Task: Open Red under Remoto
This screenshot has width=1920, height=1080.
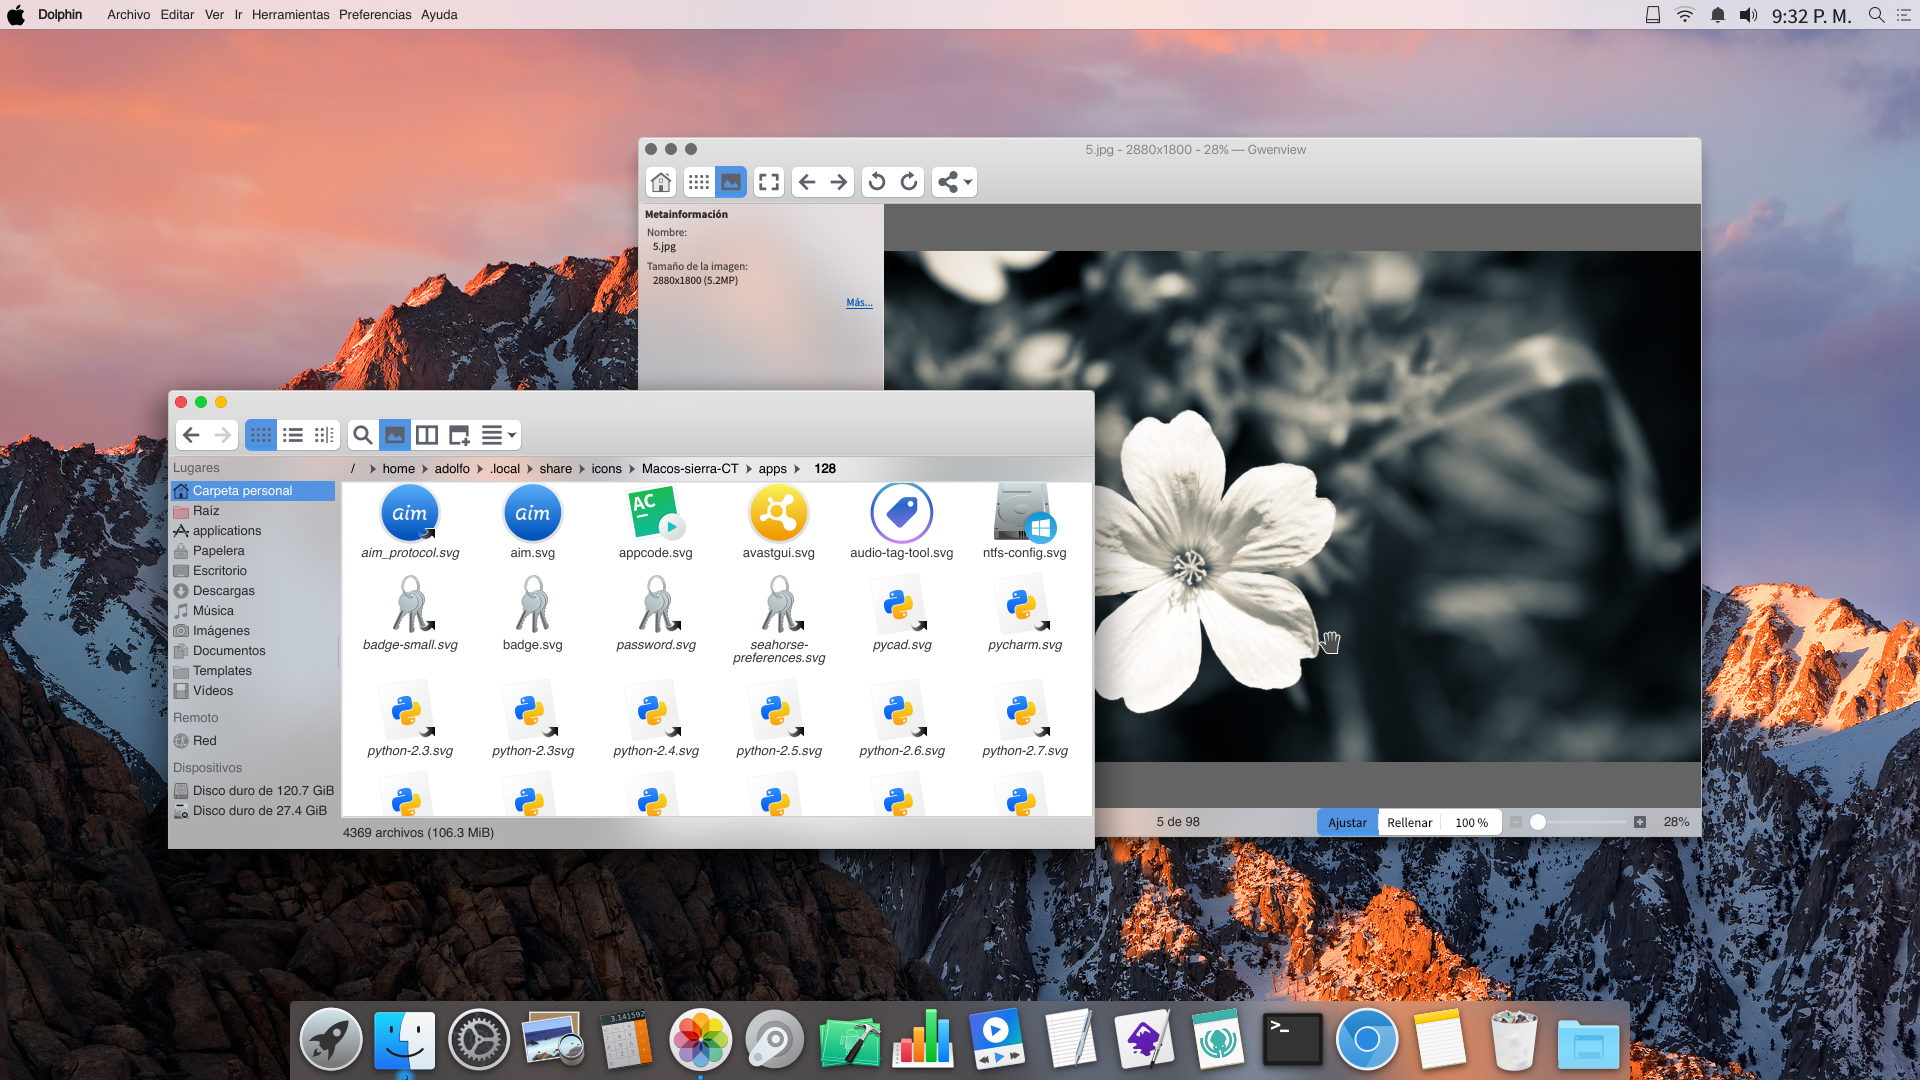Action: [x=253, y=741]
